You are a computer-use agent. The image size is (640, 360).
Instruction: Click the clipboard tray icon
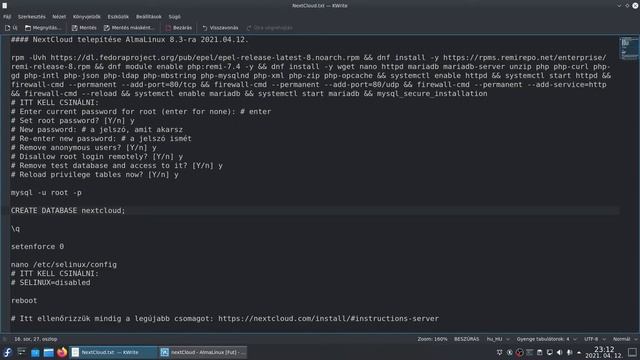click(540, 352)
